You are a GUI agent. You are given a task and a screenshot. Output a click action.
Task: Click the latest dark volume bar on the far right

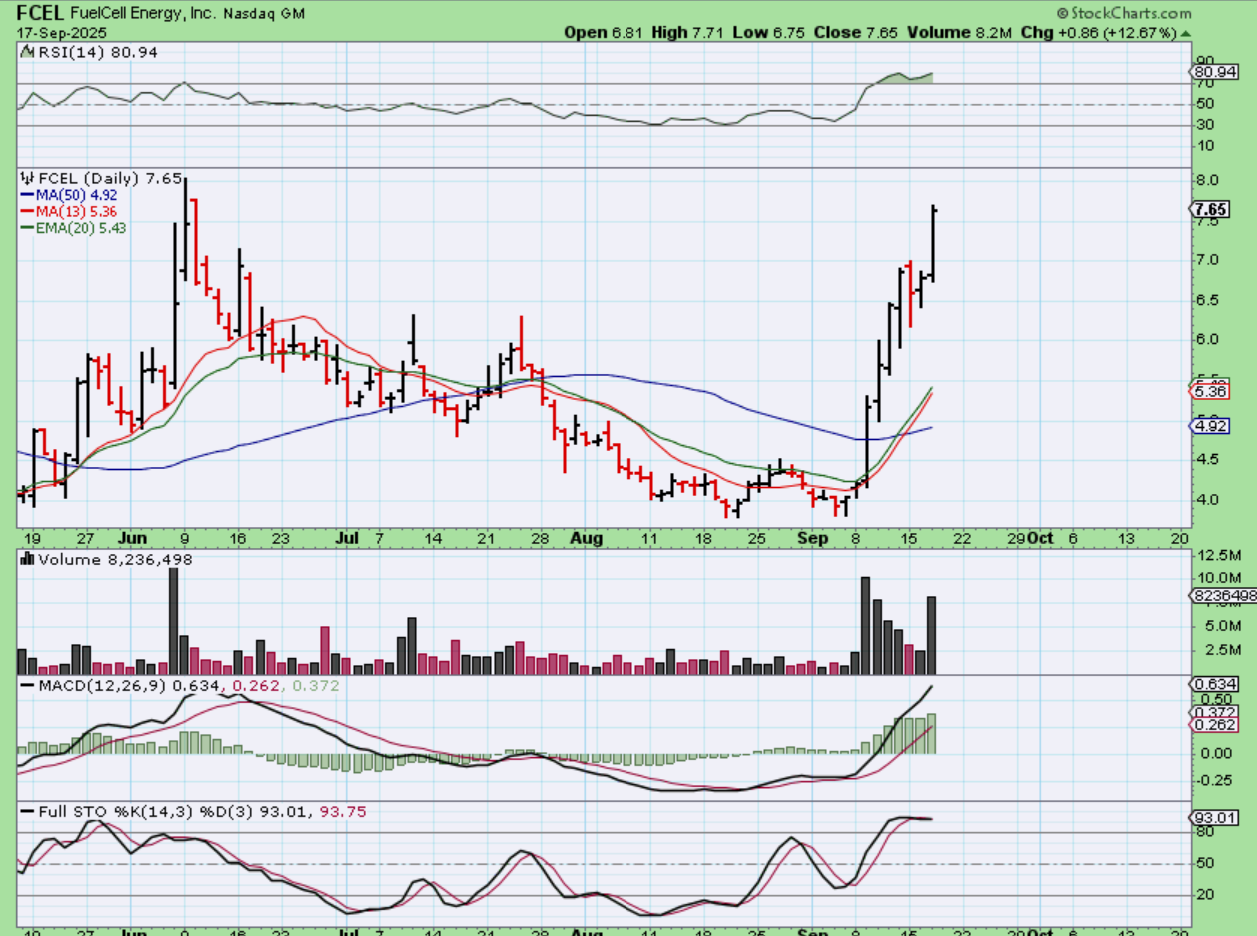pos(931,635)
